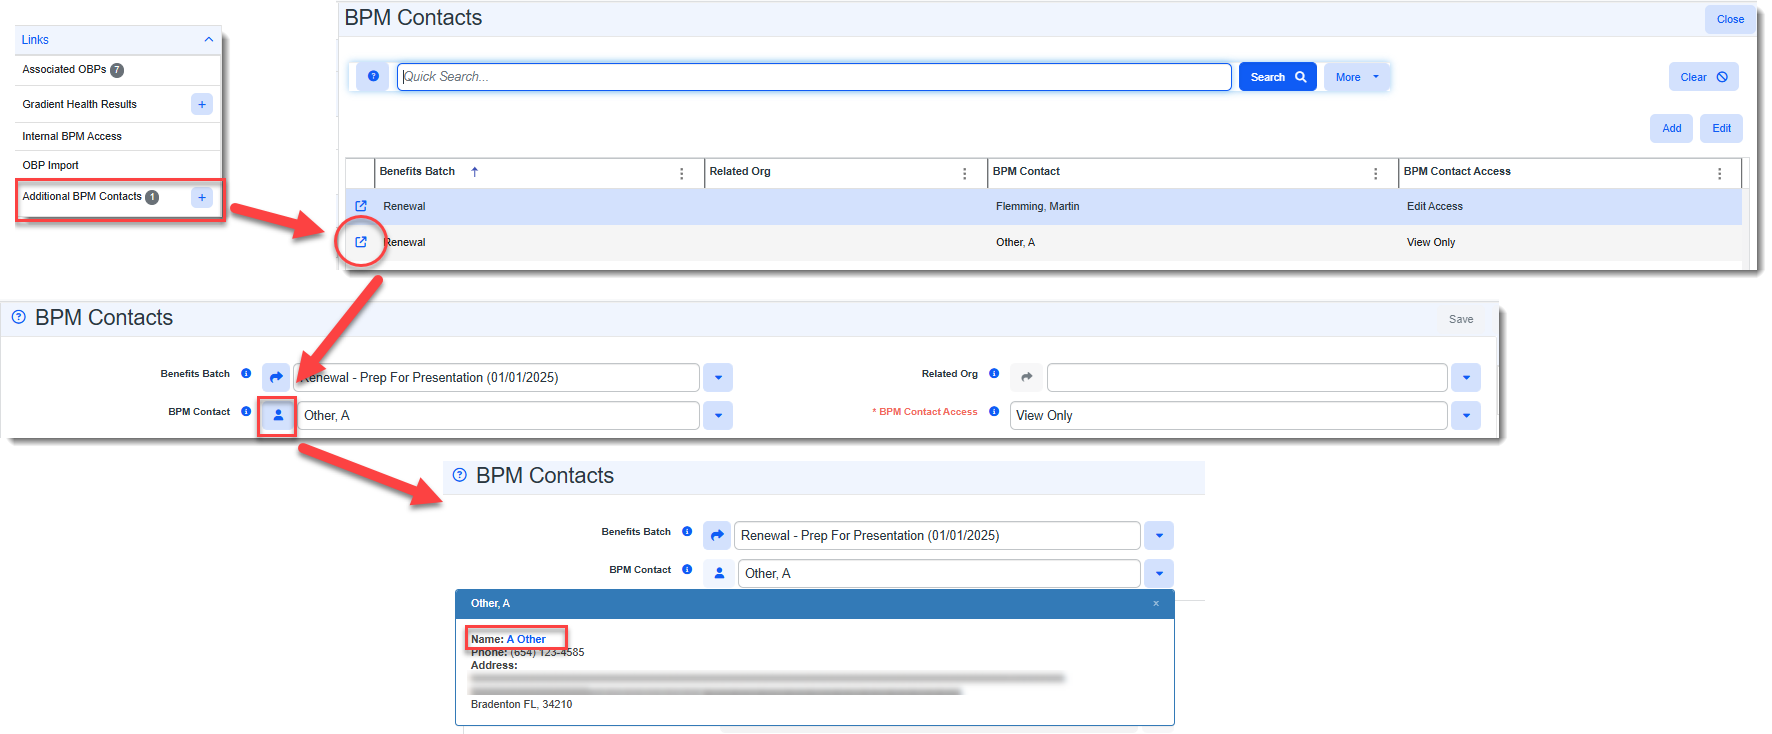1772x734 pixels.
Task: Click the info icon next to the Related Org label
Action: coord(994,374)
